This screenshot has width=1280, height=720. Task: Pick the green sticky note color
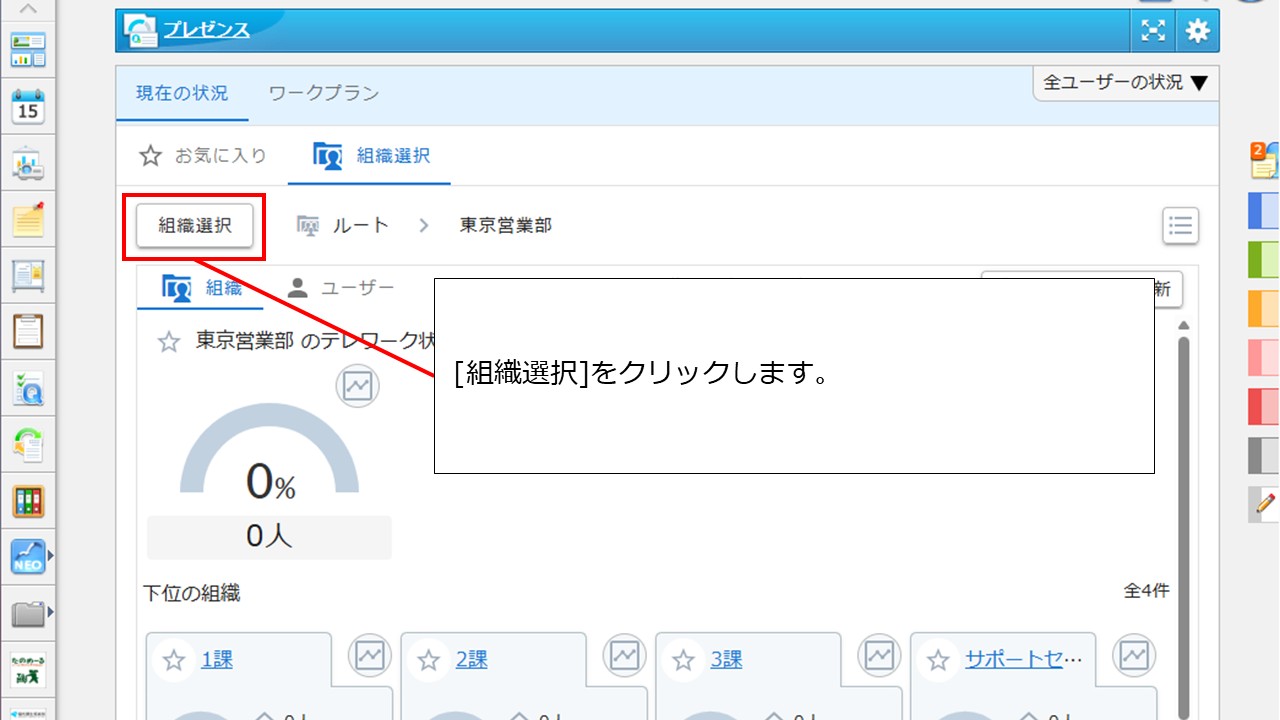coord(1264,260)
